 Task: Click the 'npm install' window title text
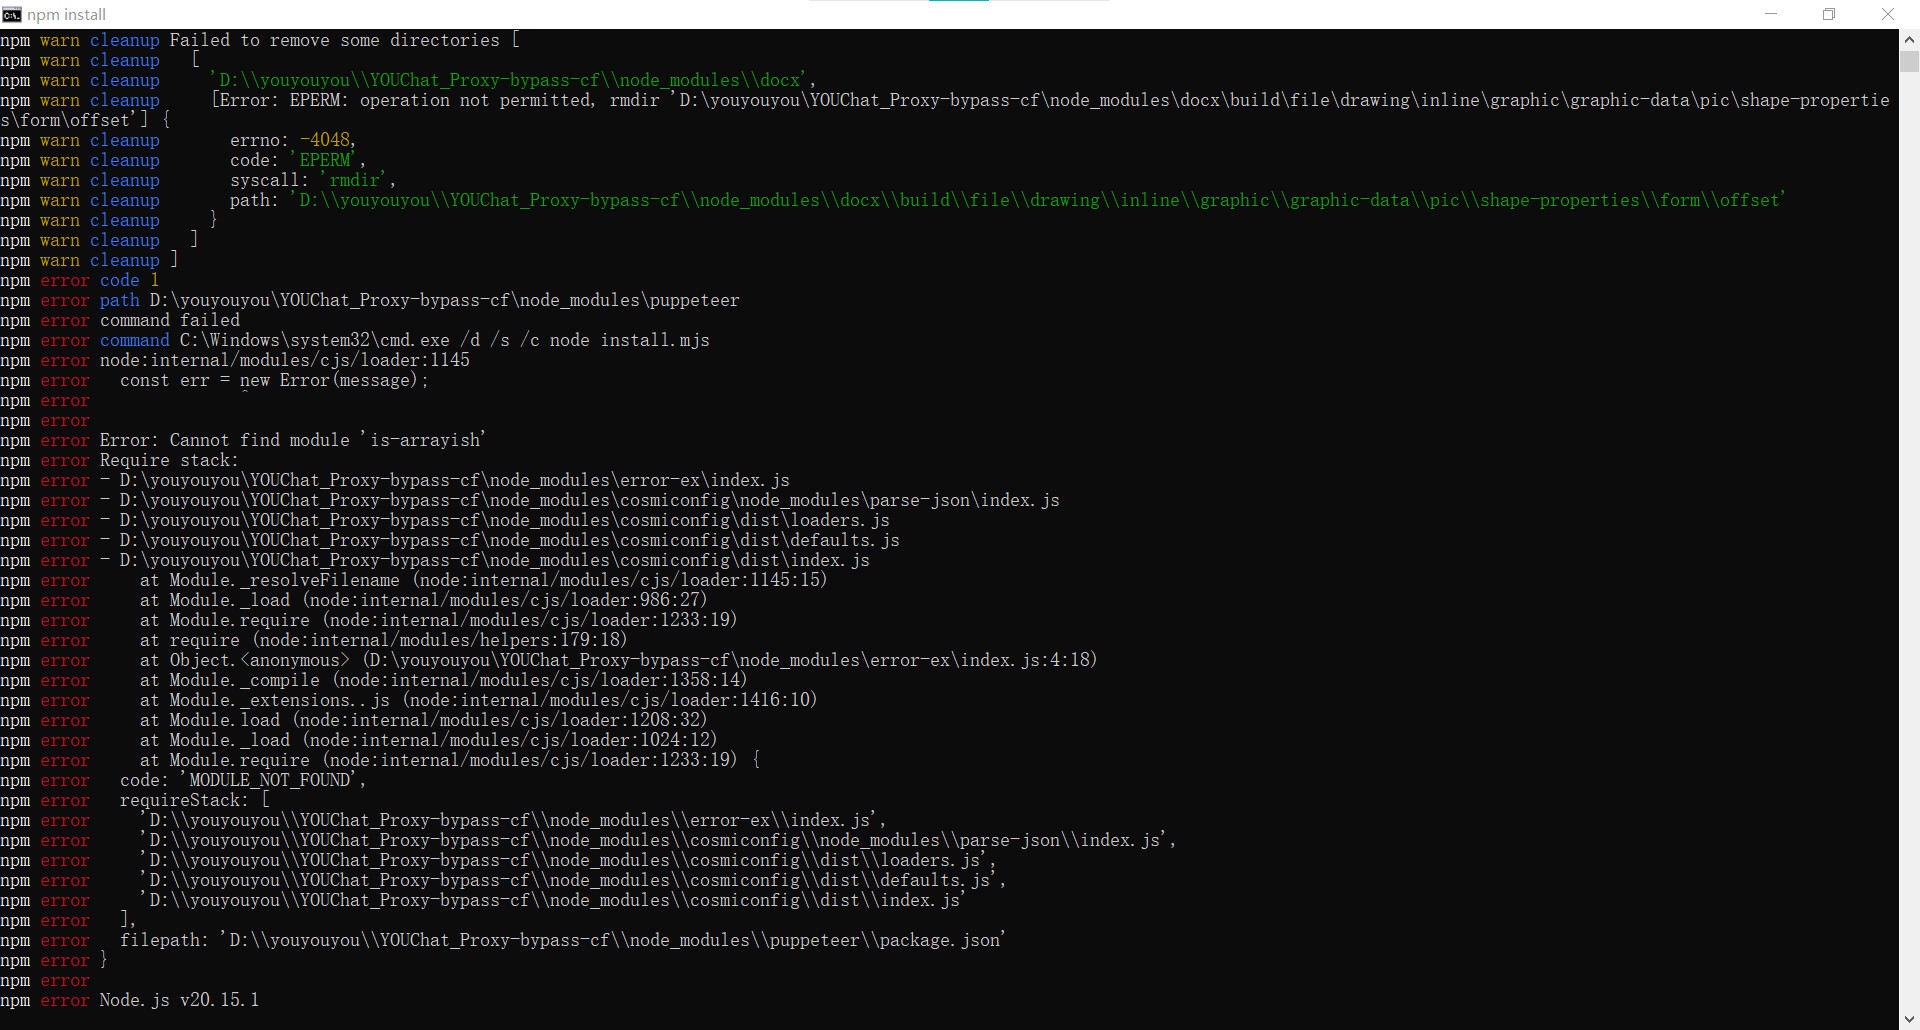click(x=66, y=14)
